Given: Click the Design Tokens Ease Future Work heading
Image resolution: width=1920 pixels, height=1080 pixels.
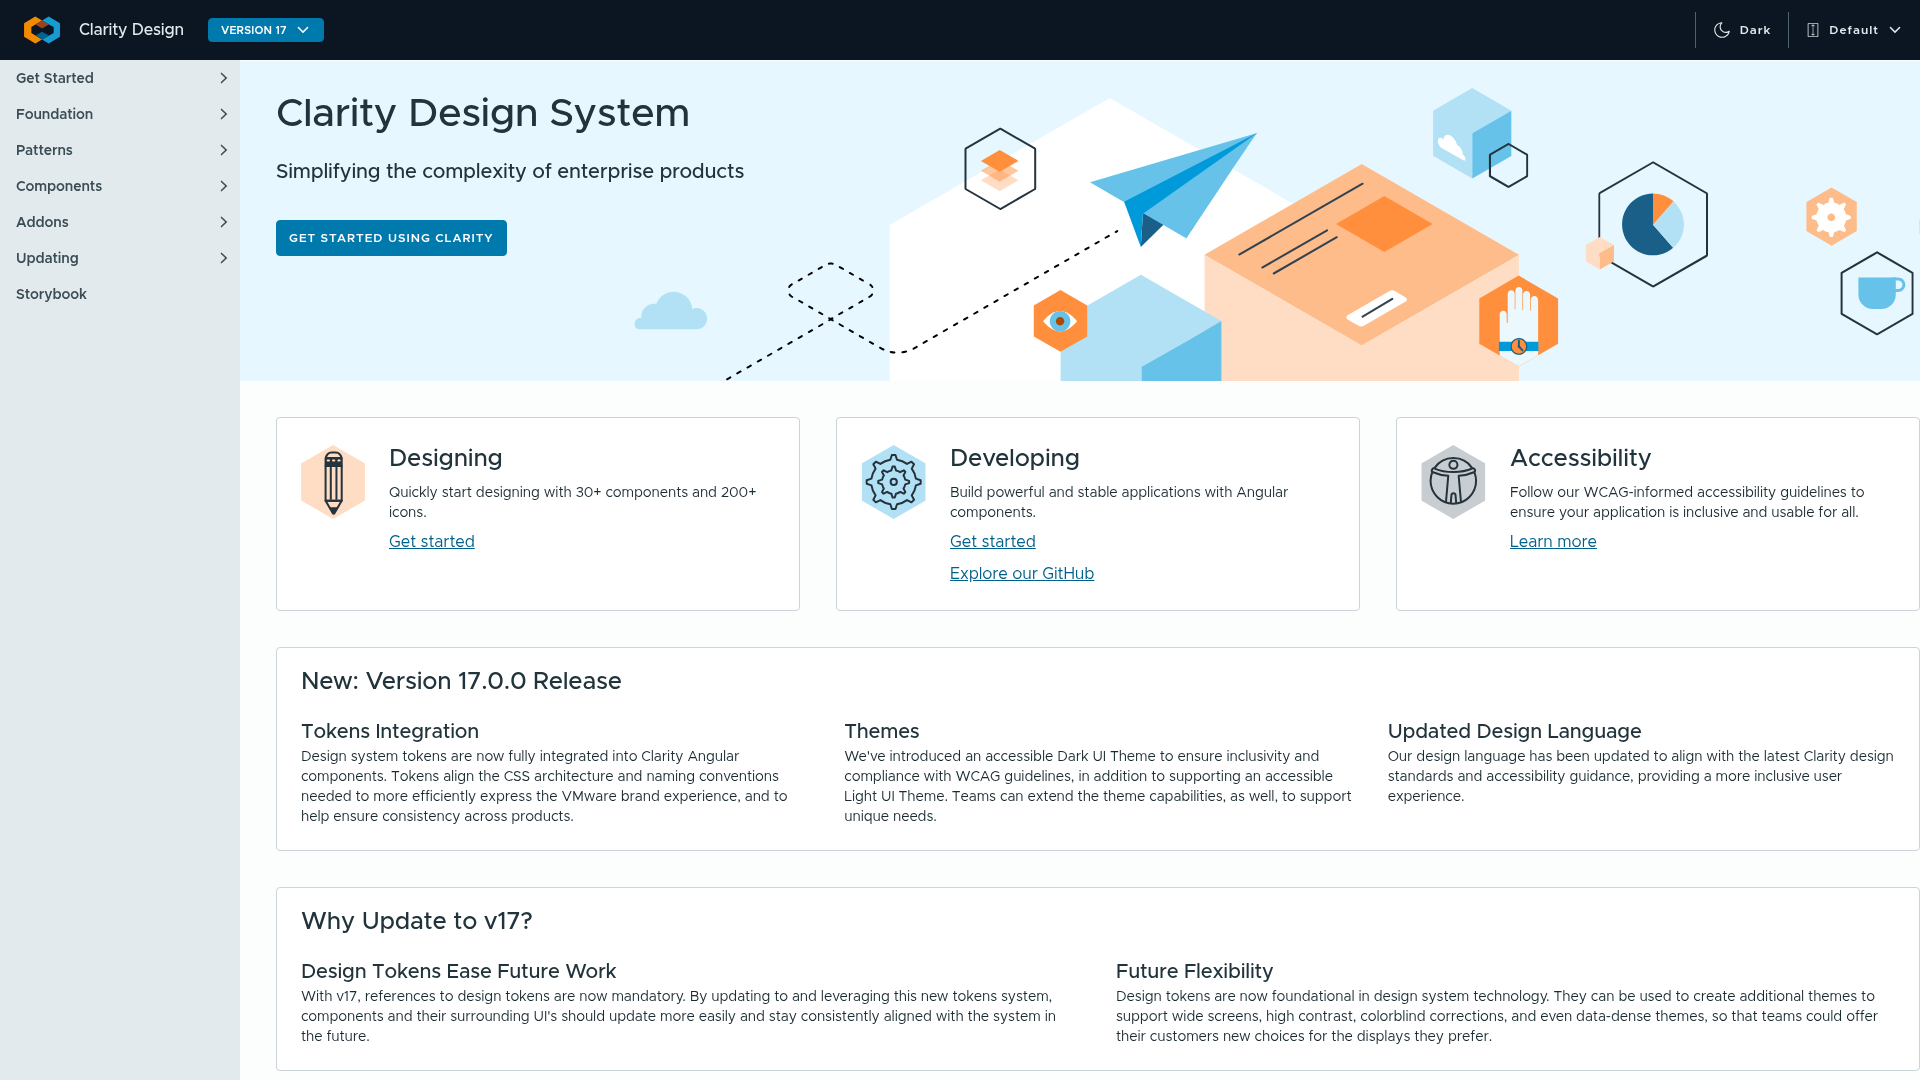Looking at the screenshot, I should [458, 971].
